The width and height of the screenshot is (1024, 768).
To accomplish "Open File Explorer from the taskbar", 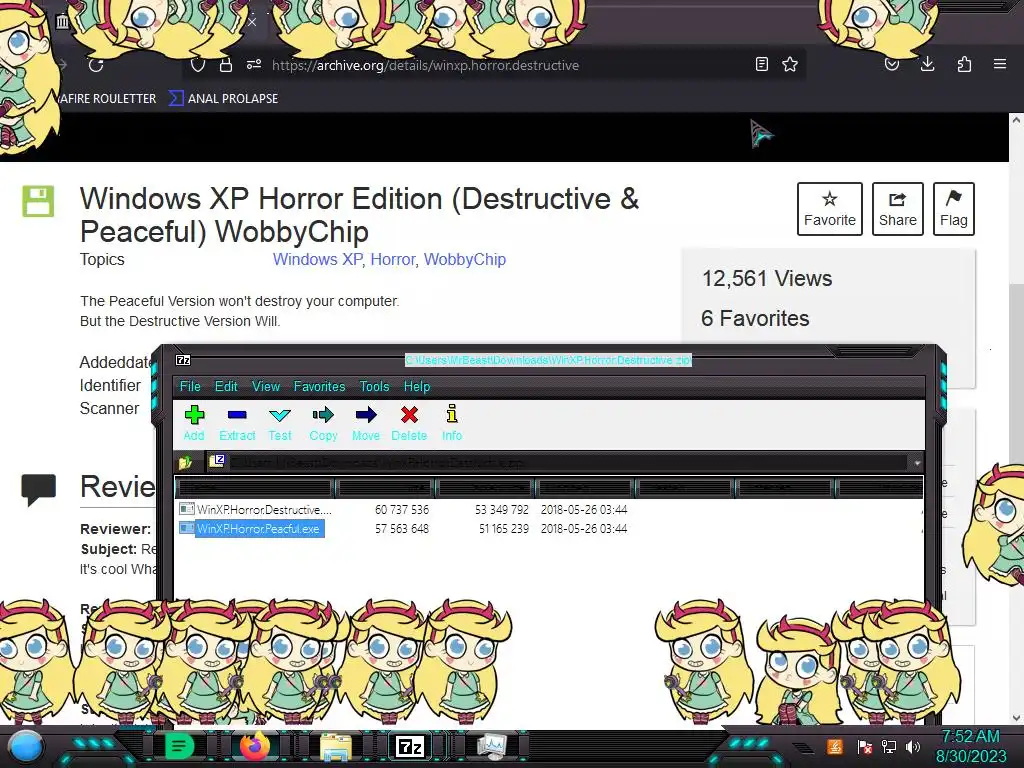I will coord(336,746).
